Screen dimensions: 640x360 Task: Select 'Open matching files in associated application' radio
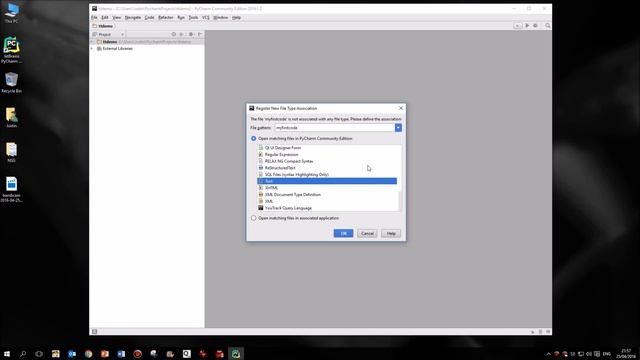pyautogui.click(x=253, y=218)
